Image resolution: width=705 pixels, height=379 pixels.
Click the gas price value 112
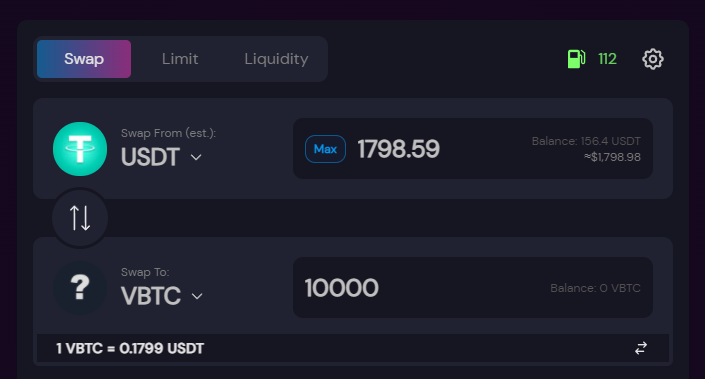(x=607, y=59)
